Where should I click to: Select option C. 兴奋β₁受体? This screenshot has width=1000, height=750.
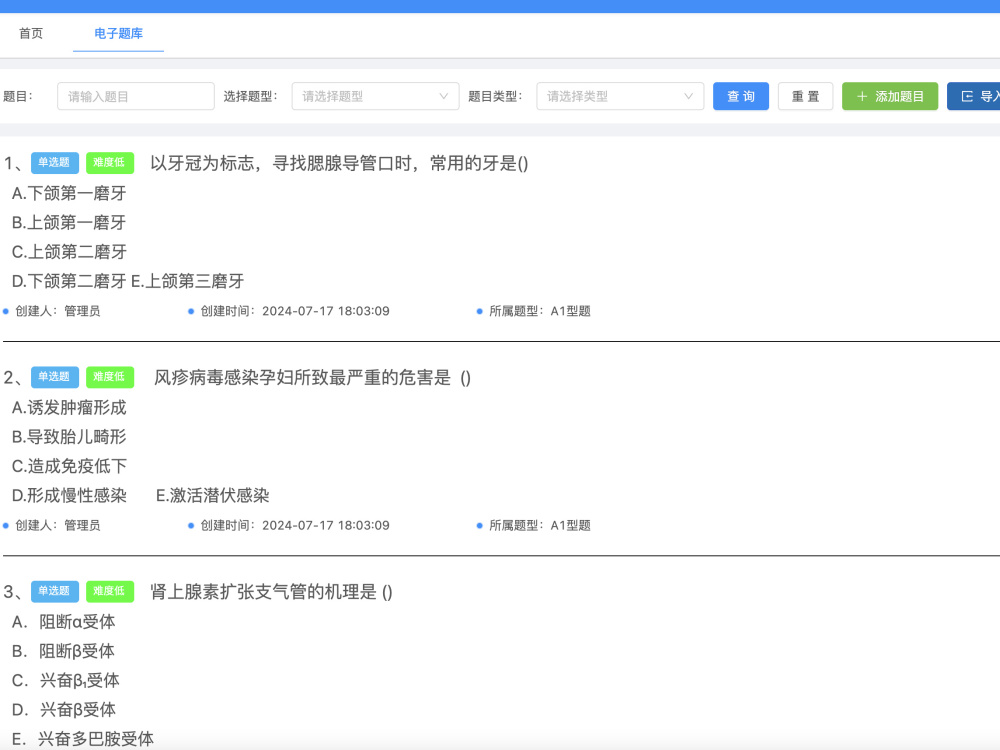(65, 680)
